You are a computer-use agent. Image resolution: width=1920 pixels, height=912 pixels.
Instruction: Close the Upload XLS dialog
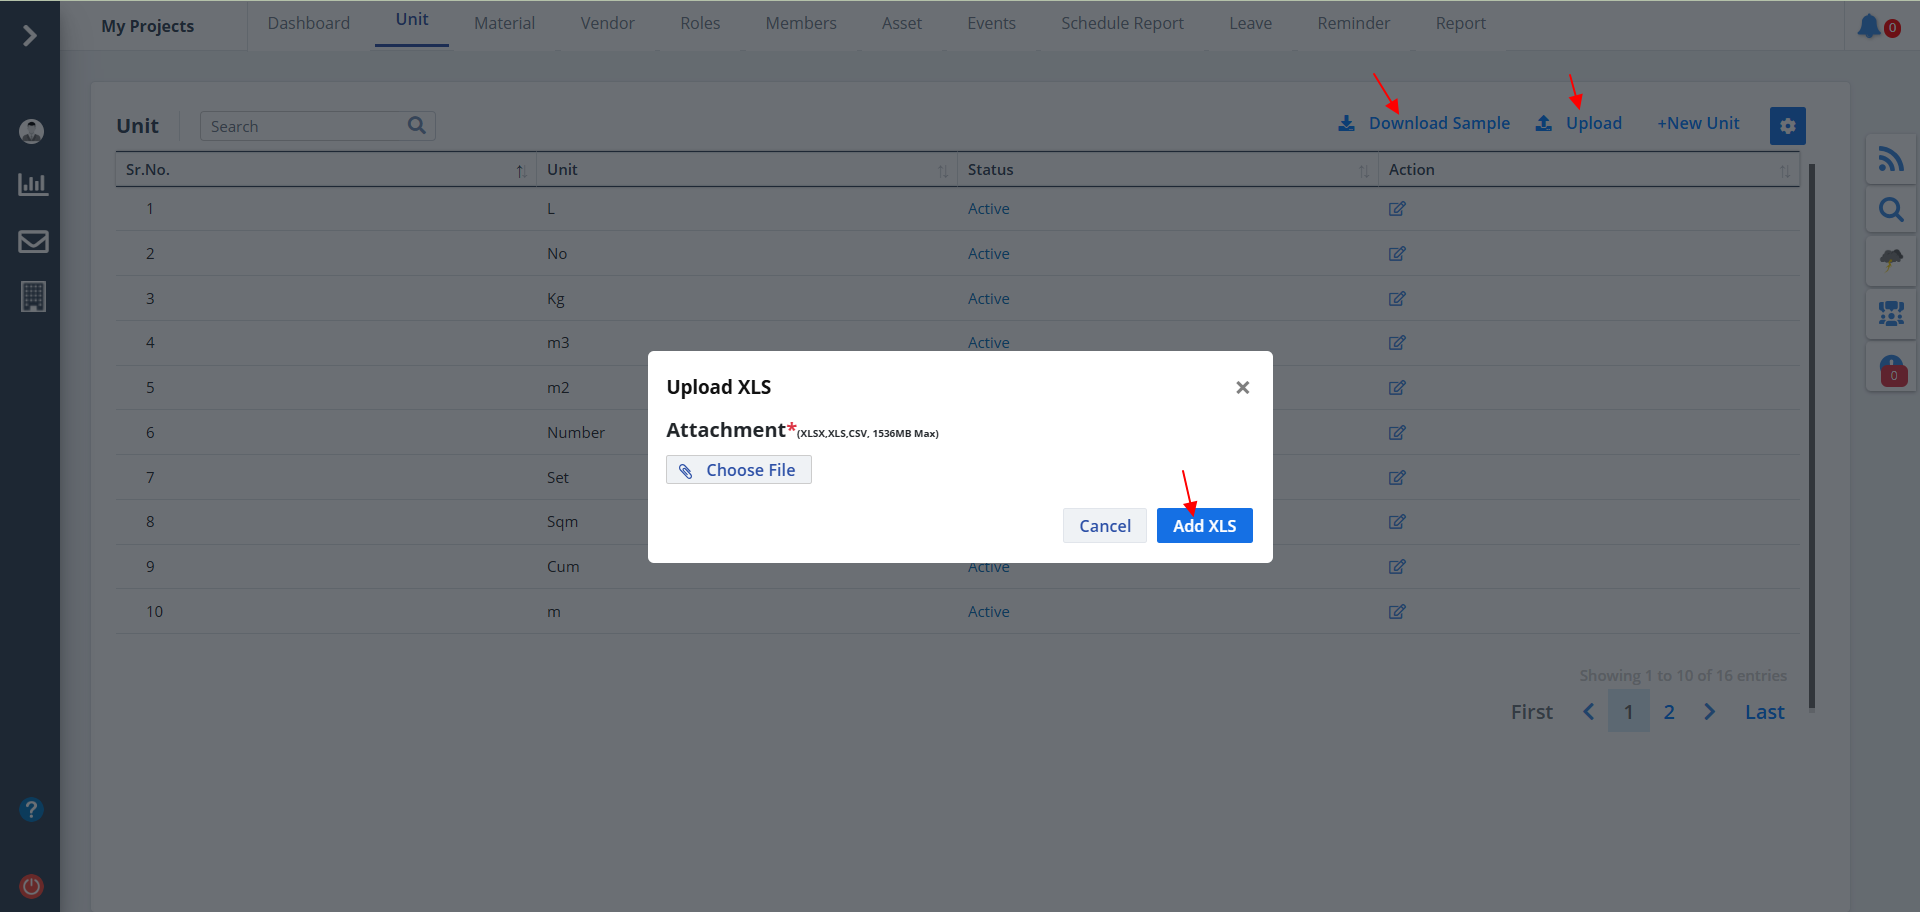1242,388
